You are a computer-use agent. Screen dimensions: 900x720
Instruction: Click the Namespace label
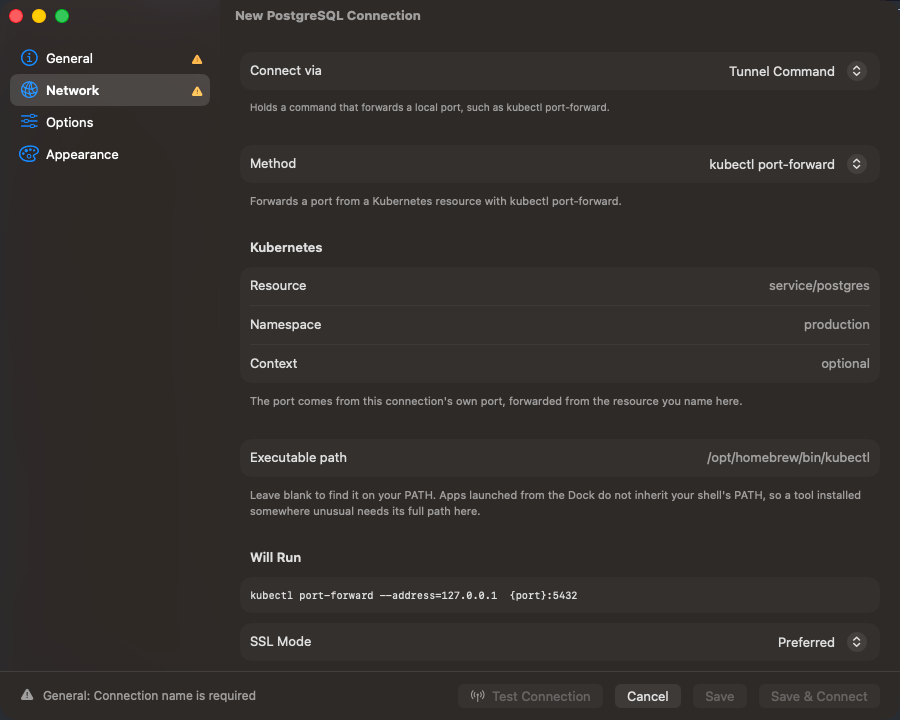coord(285,324)
